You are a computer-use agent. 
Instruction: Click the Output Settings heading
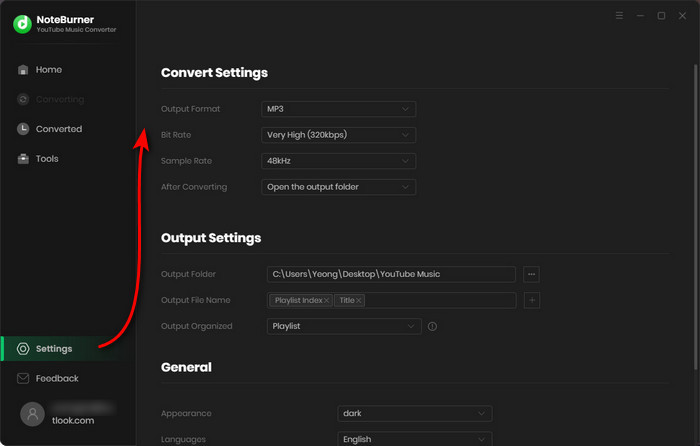tap(211, 238)
